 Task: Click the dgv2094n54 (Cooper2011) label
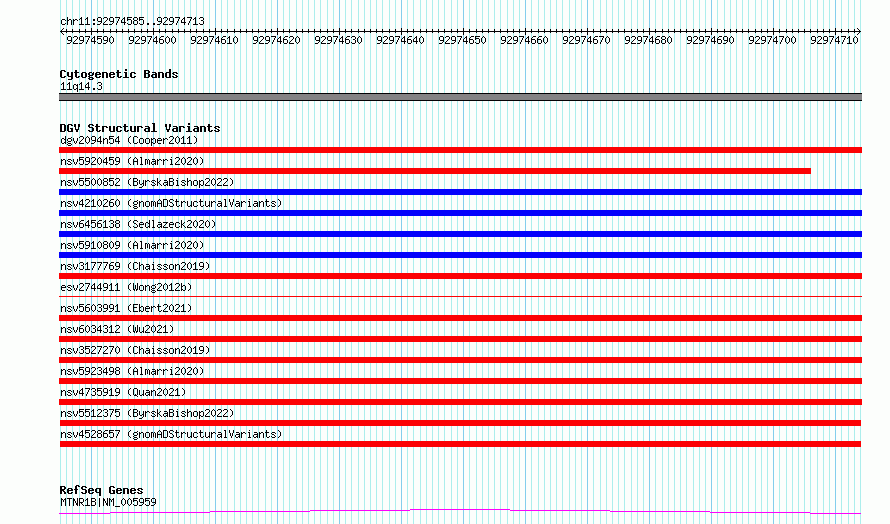(x=129, y=140)
